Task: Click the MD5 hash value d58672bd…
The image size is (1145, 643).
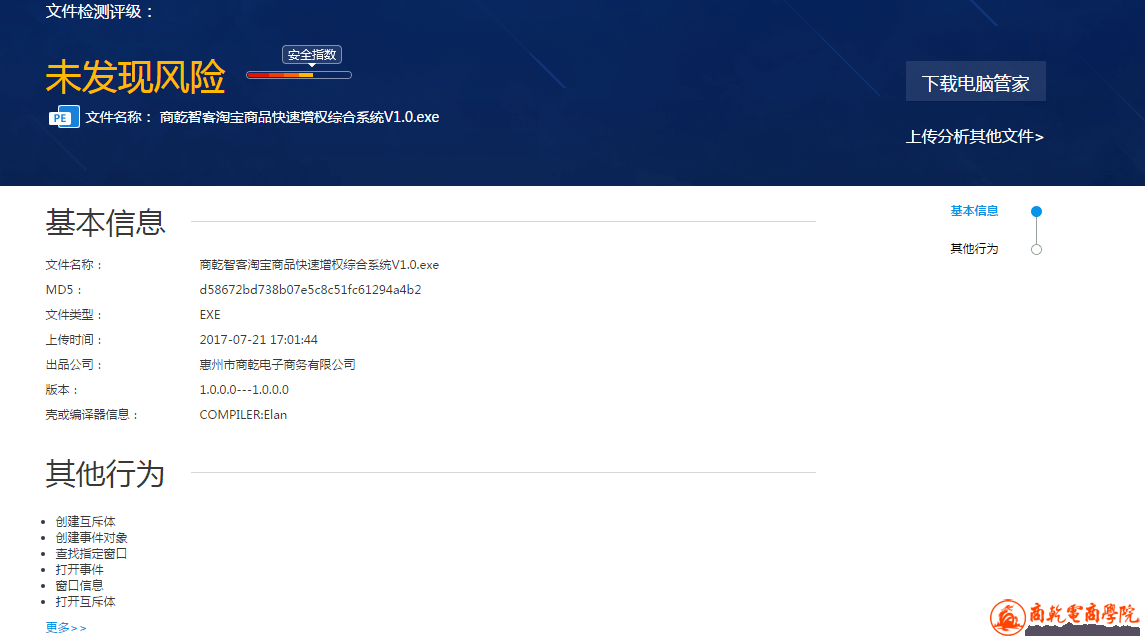Action: [310, 290]
